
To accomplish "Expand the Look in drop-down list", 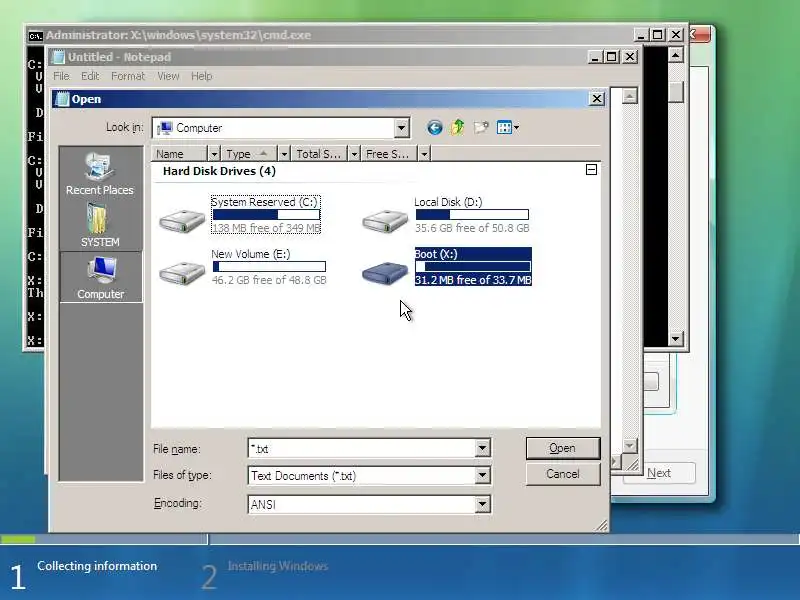I will (x=402, y=128).
